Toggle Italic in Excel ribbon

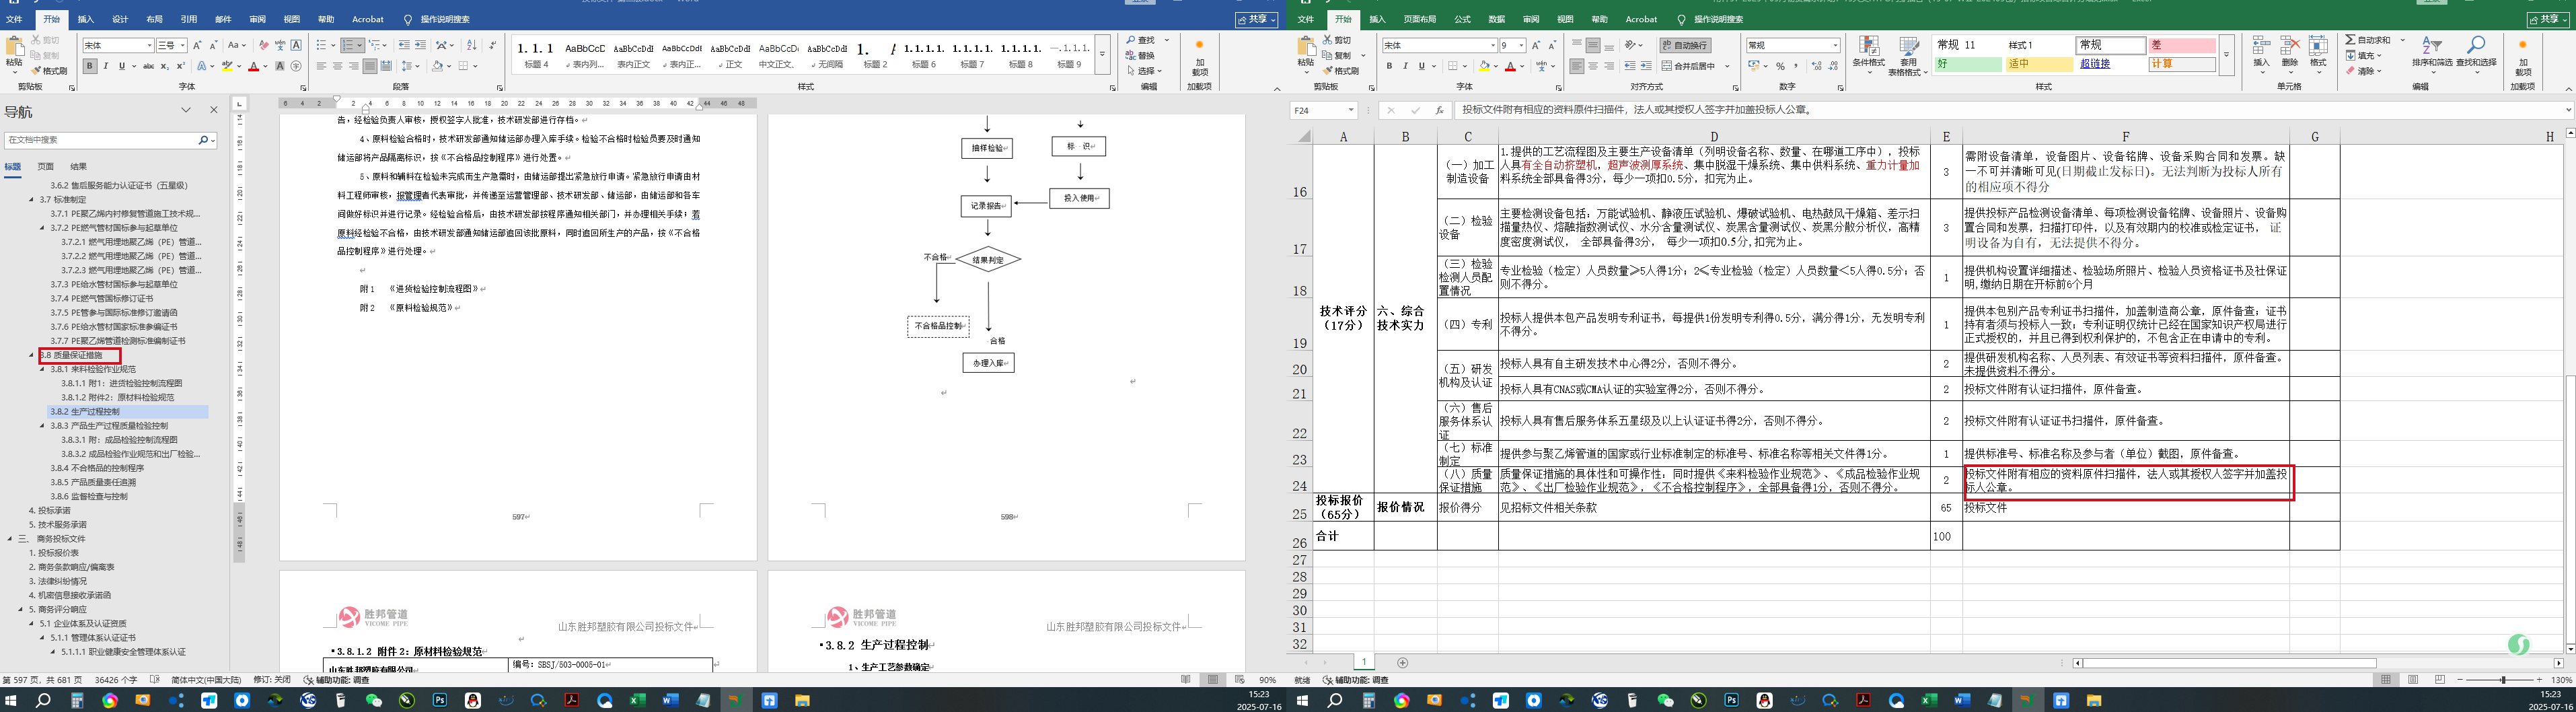click(1405, 66)
